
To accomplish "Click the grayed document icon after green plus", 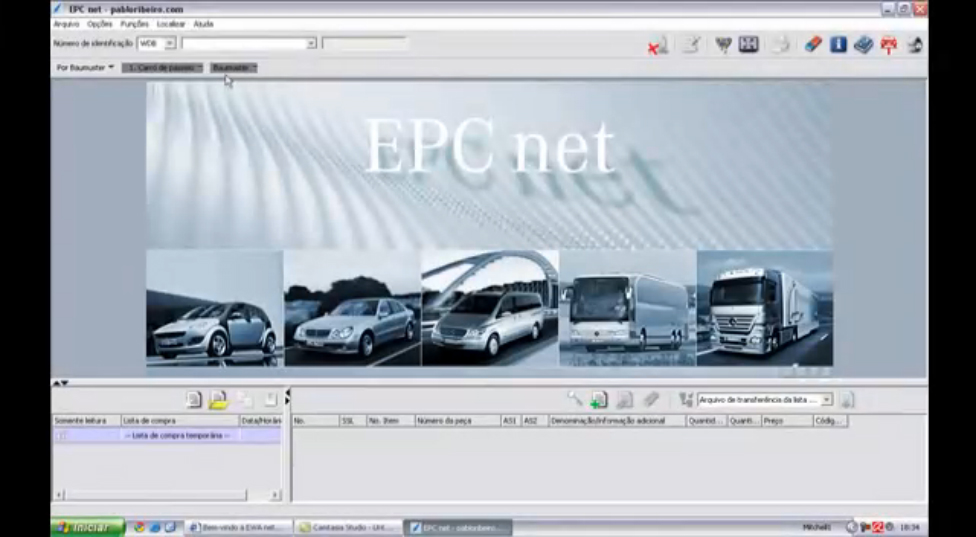I will point(624,399).
